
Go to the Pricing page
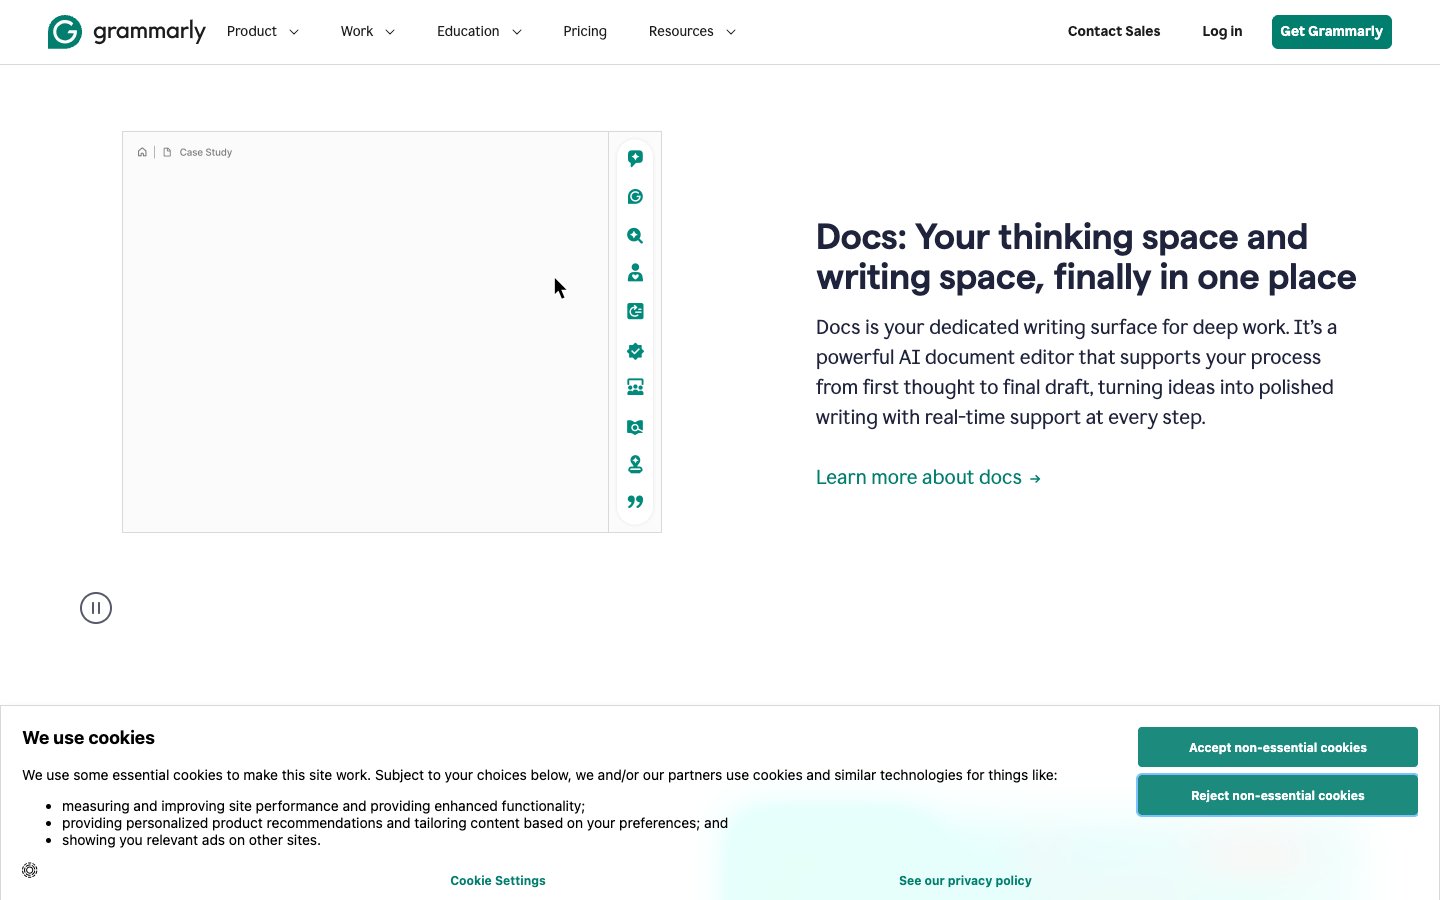585,32
